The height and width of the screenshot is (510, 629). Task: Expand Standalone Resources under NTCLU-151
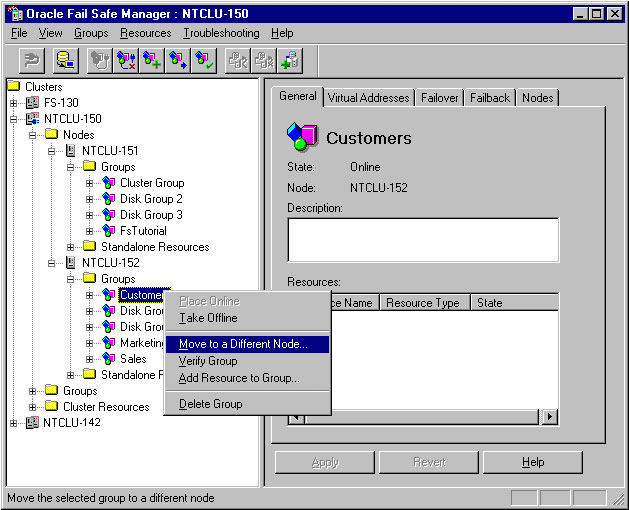coord(71,247)
